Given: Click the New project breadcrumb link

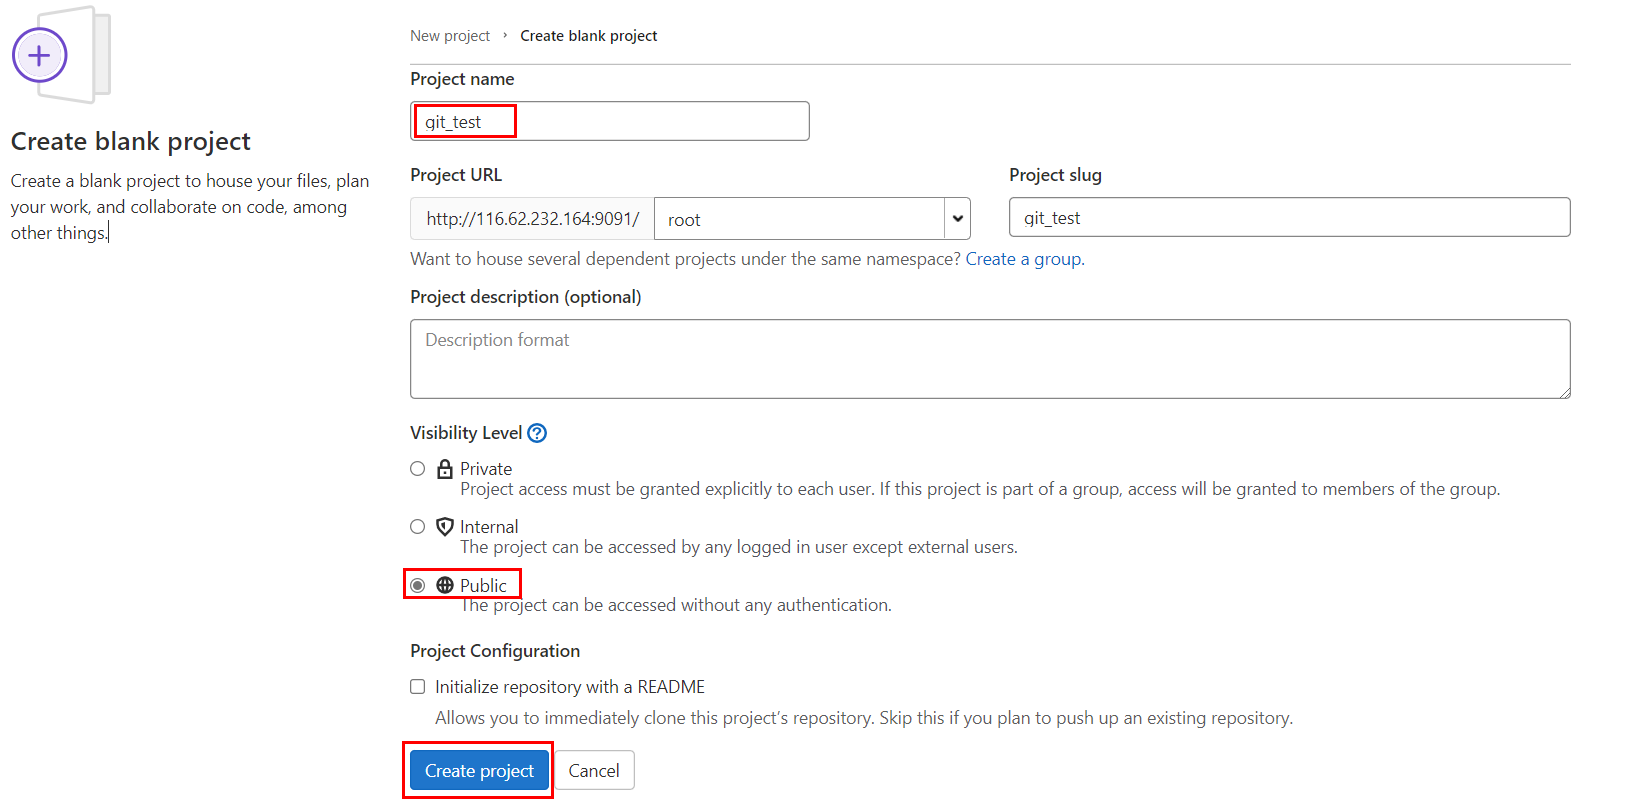Looking at the screenshot, I should [x=450, y=35].
